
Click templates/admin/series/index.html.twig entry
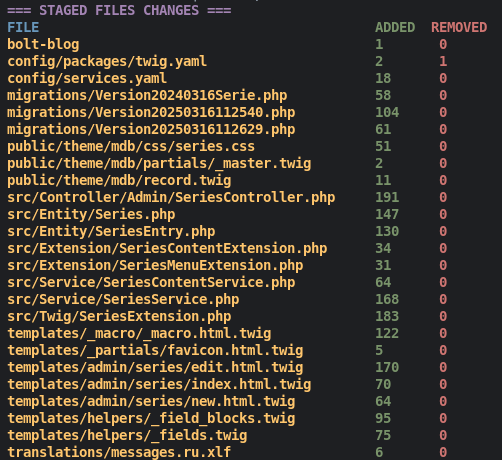[x=159, y=385]
